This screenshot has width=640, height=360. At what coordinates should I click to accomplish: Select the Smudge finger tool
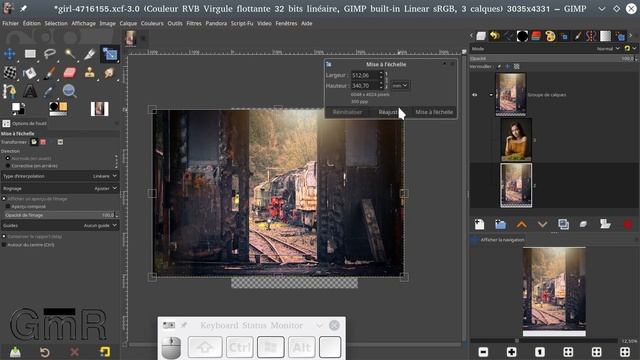point(110,73)
